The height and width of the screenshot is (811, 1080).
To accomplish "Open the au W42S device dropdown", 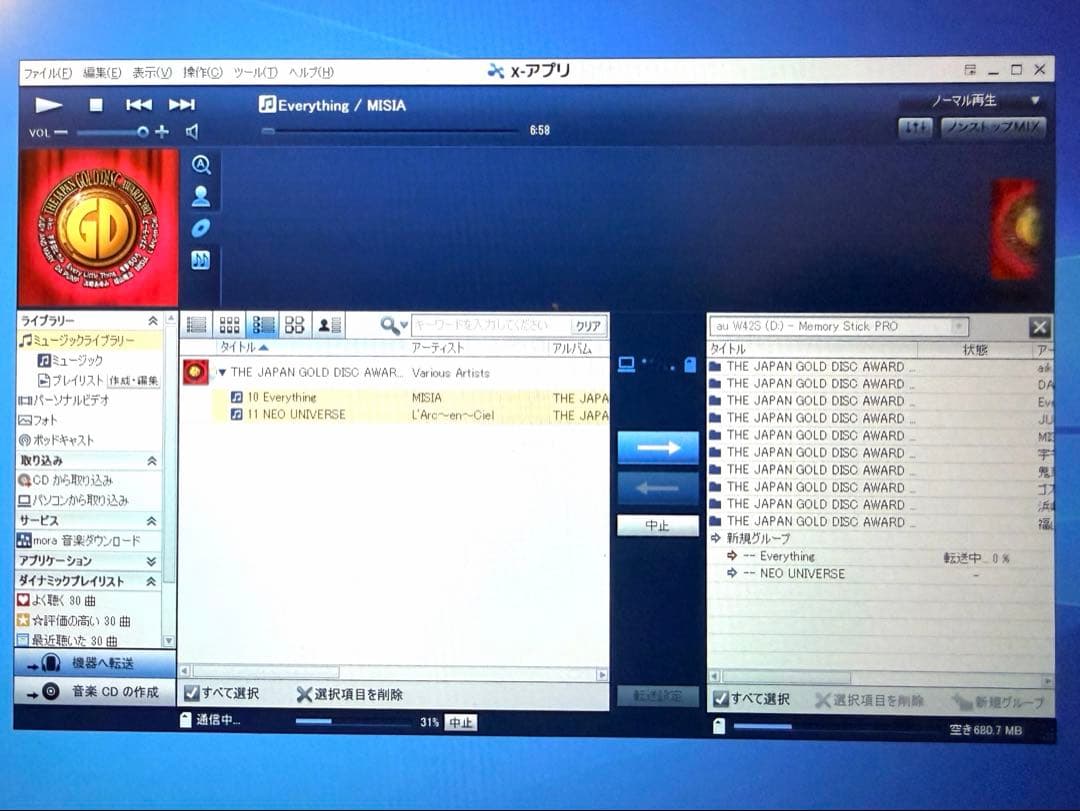I will coord(838,327).
